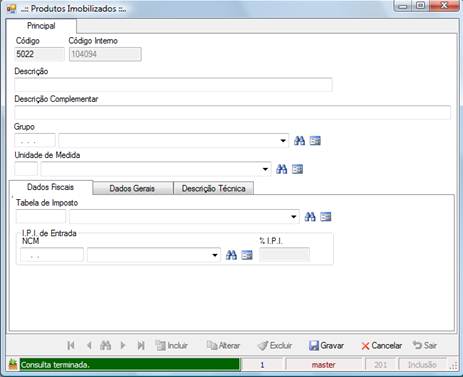Focus the Descrição text field
463x377 pixels.
click(173, 85)
